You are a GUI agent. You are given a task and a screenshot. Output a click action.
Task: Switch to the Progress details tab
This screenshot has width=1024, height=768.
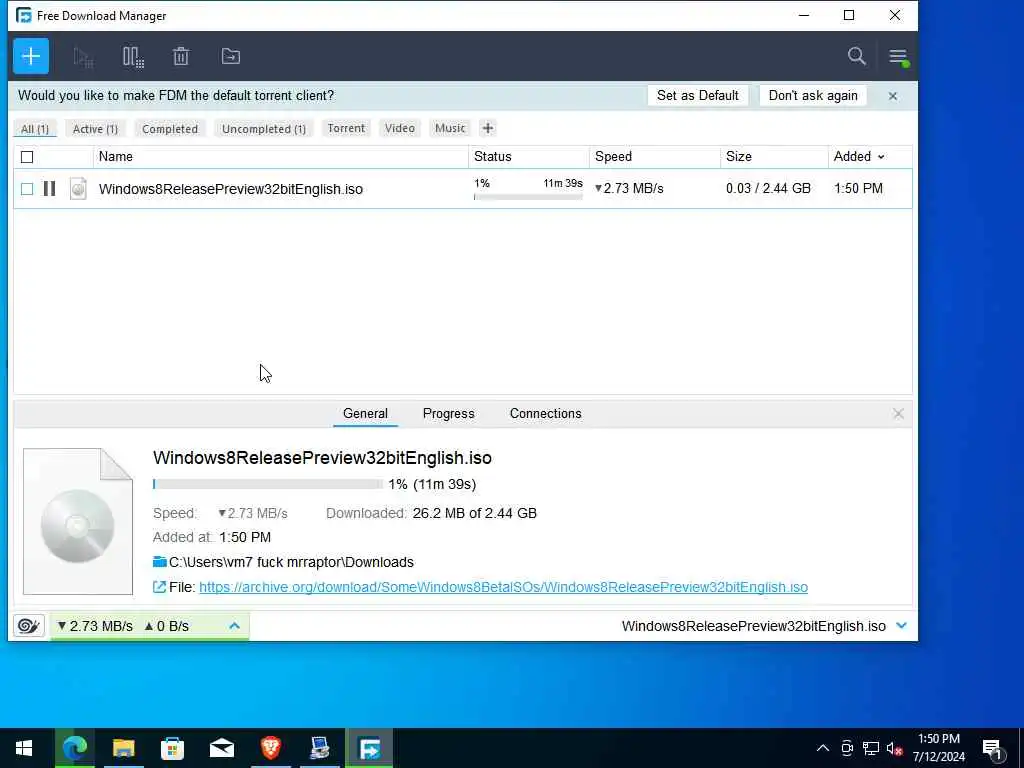pyautogui.click(x=449, y=413)
